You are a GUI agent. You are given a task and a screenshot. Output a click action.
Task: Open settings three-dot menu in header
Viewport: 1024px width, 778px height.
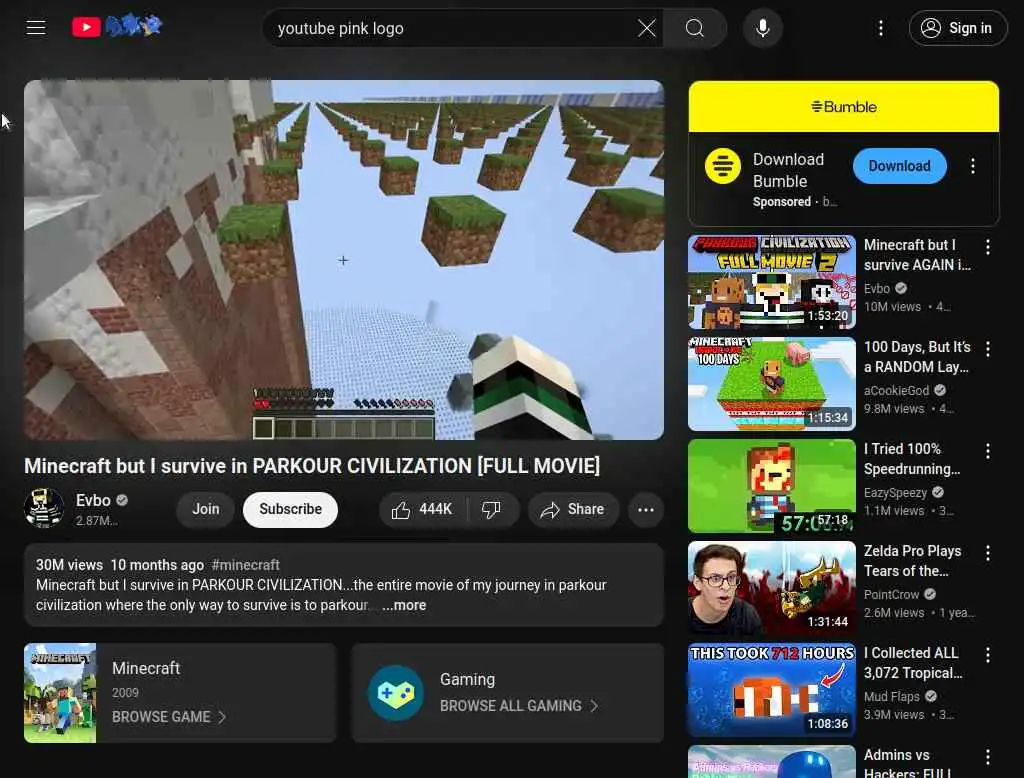(880, 28)
